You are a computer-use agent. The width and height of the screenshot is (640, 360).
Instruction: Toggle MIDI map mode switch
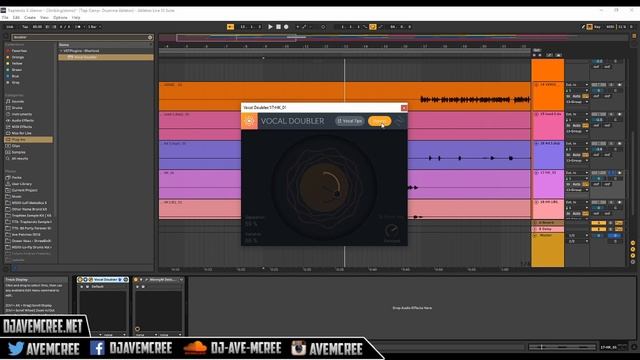click(x=610, y=27)
